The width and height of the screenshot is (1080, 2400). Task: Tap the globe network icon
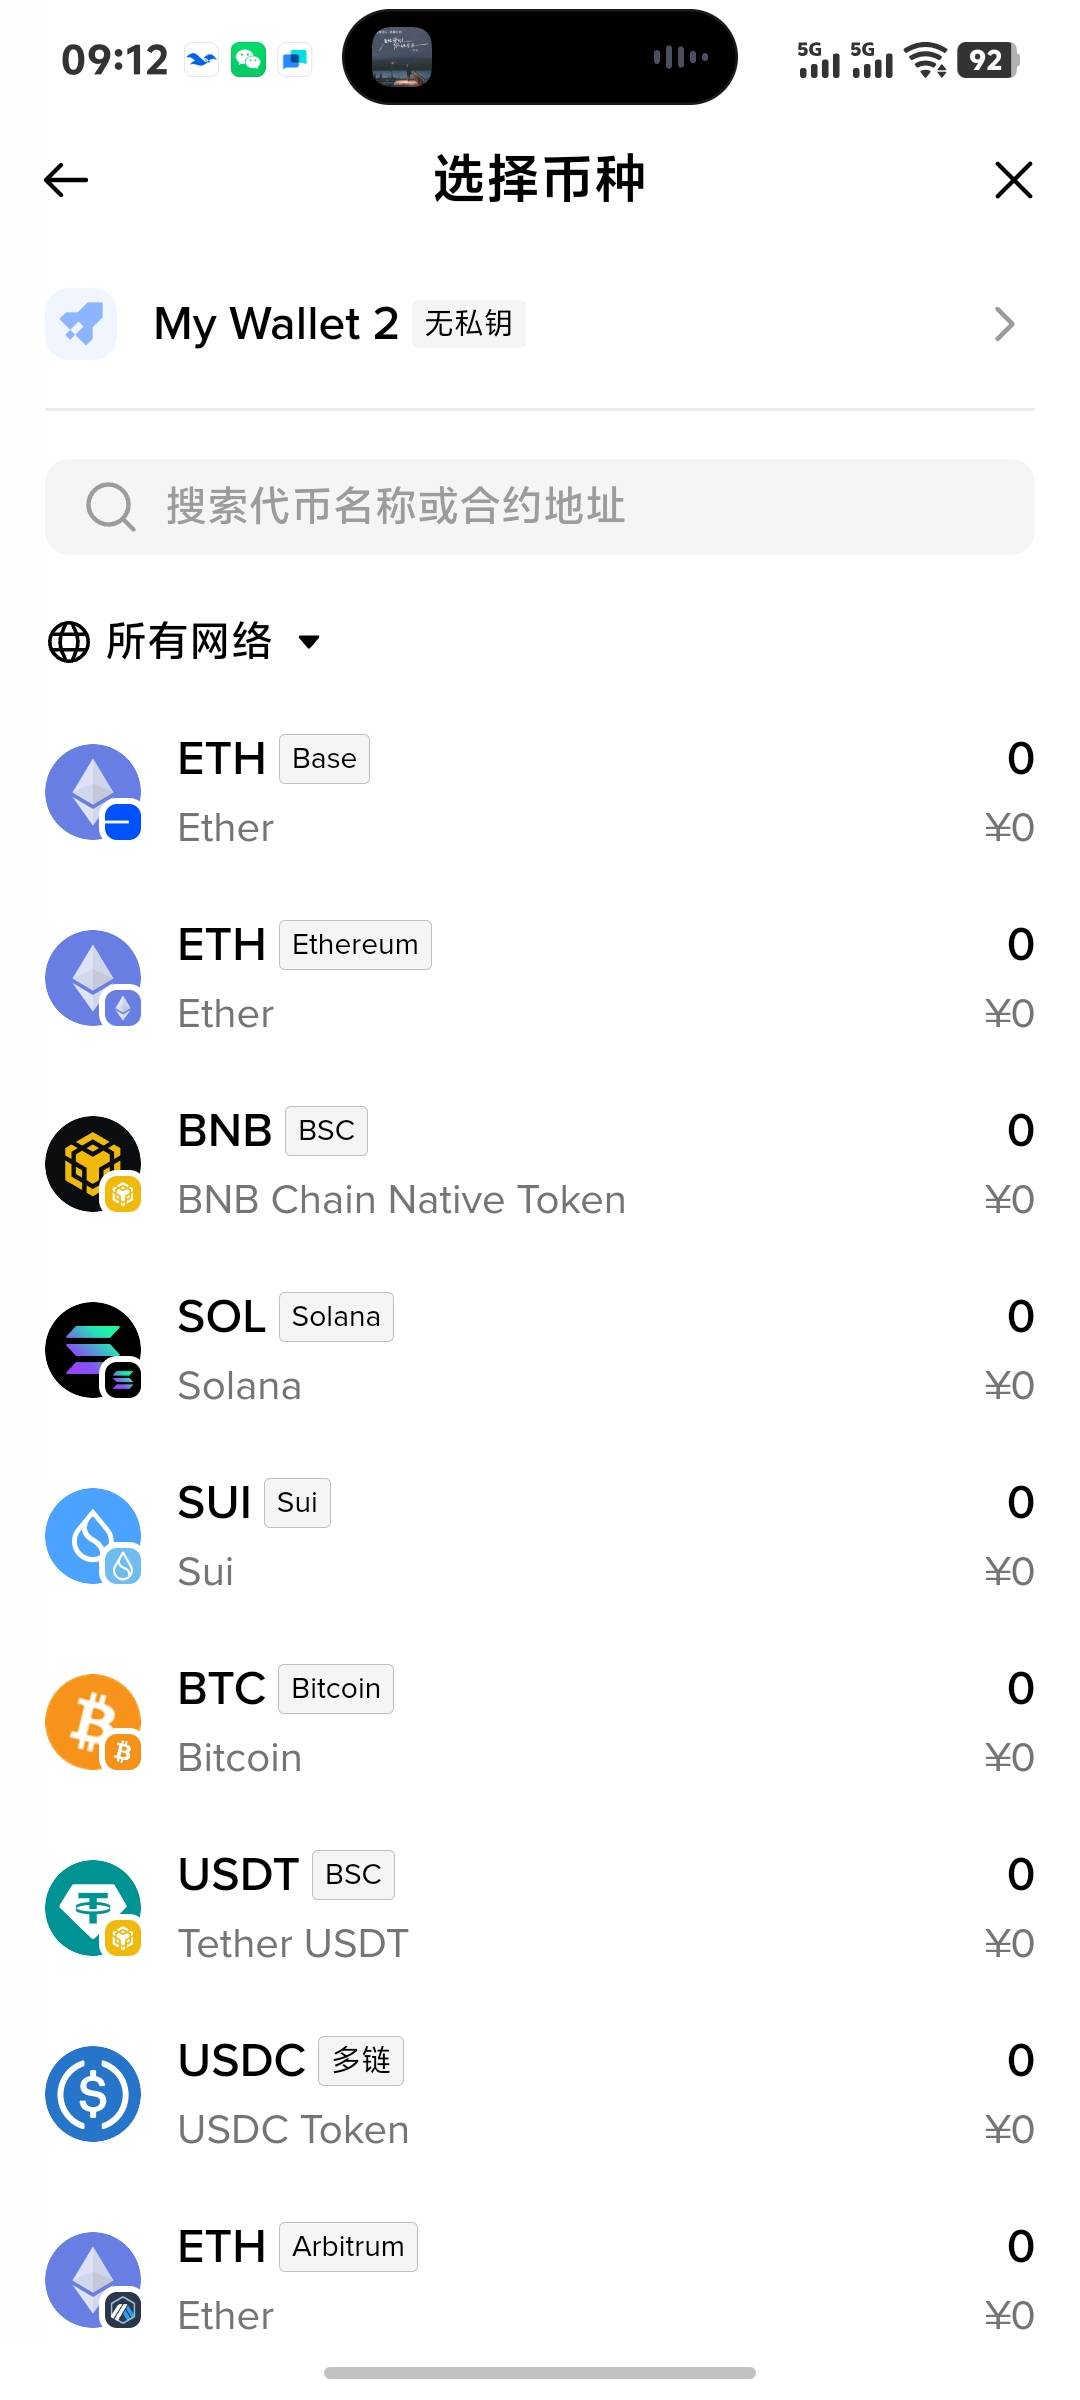[x=69, y=642]
